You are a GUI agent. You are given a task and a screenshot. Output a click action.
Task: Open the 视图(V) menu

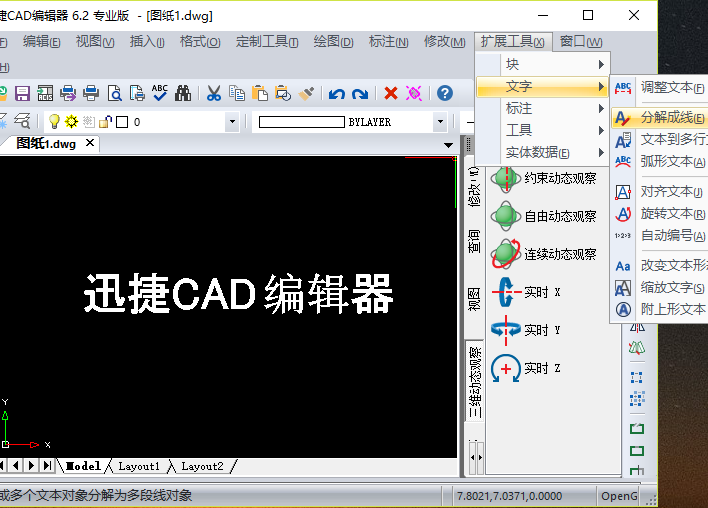point(95,42)
